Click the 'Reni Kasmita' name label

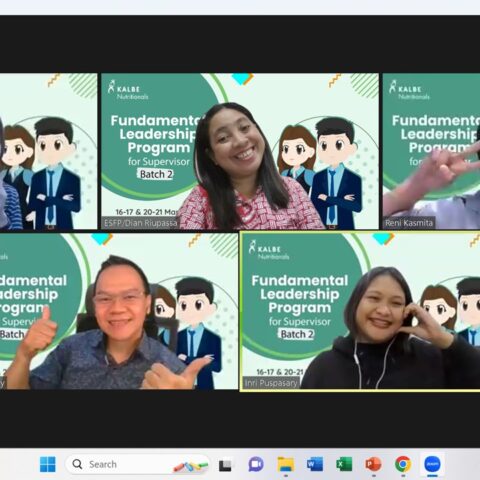click(409, 223)
